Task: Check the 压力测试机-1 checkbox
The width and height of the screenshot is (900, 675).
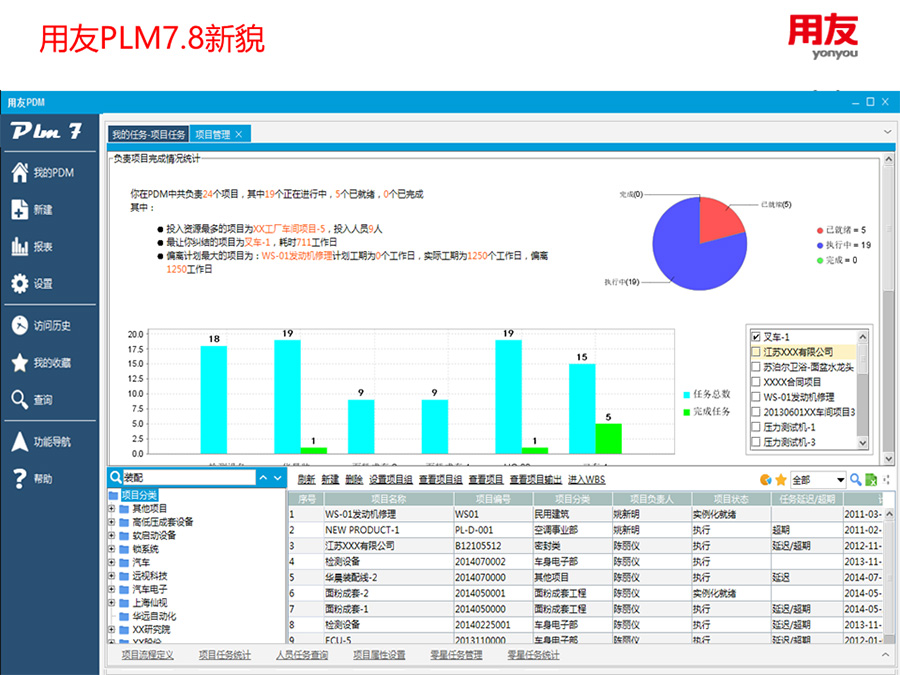Action: [x=756, y=426]
